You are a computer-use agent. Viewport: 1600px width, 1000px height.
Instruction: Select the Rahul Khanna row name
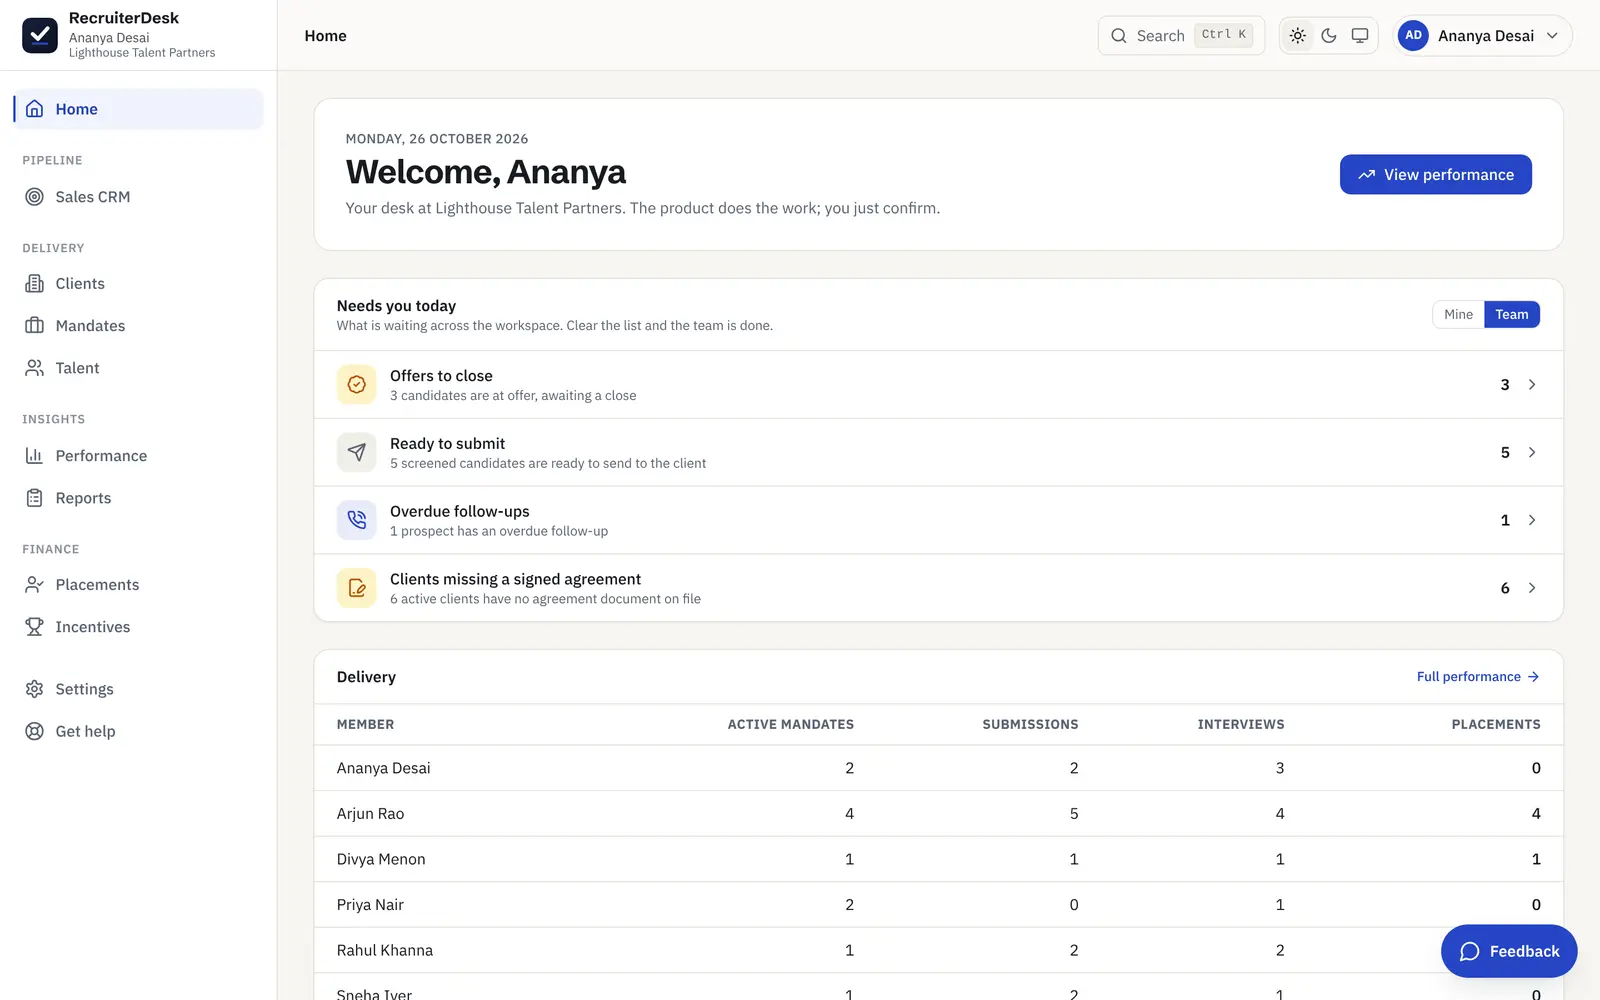tap(385, 951)
